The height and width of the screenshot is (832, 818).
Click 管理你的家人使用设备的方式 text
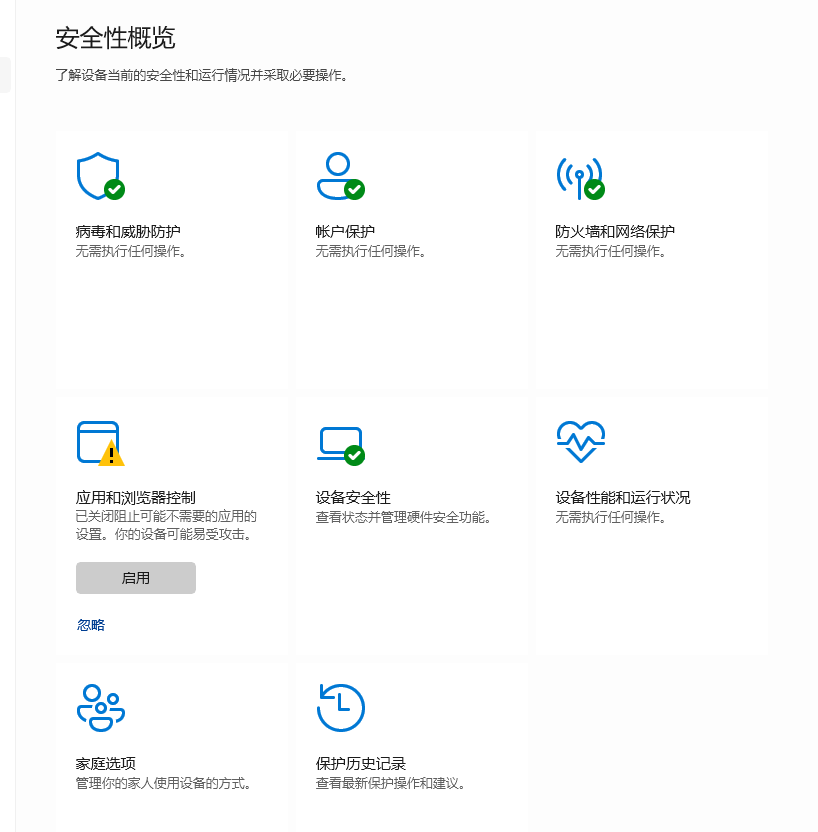[163, 783]
